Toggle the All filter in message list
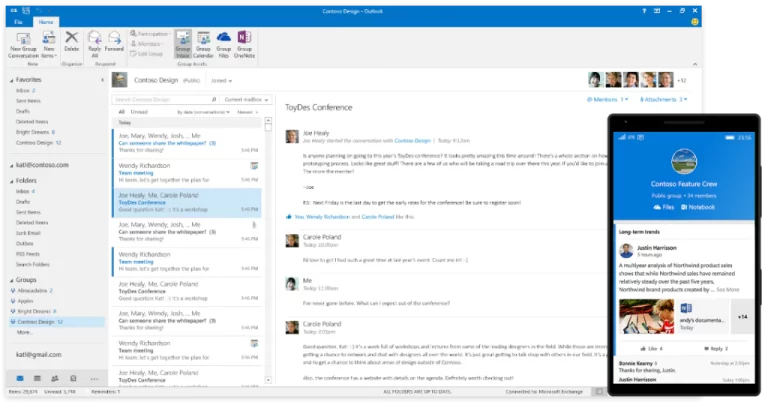 [121, 112]
